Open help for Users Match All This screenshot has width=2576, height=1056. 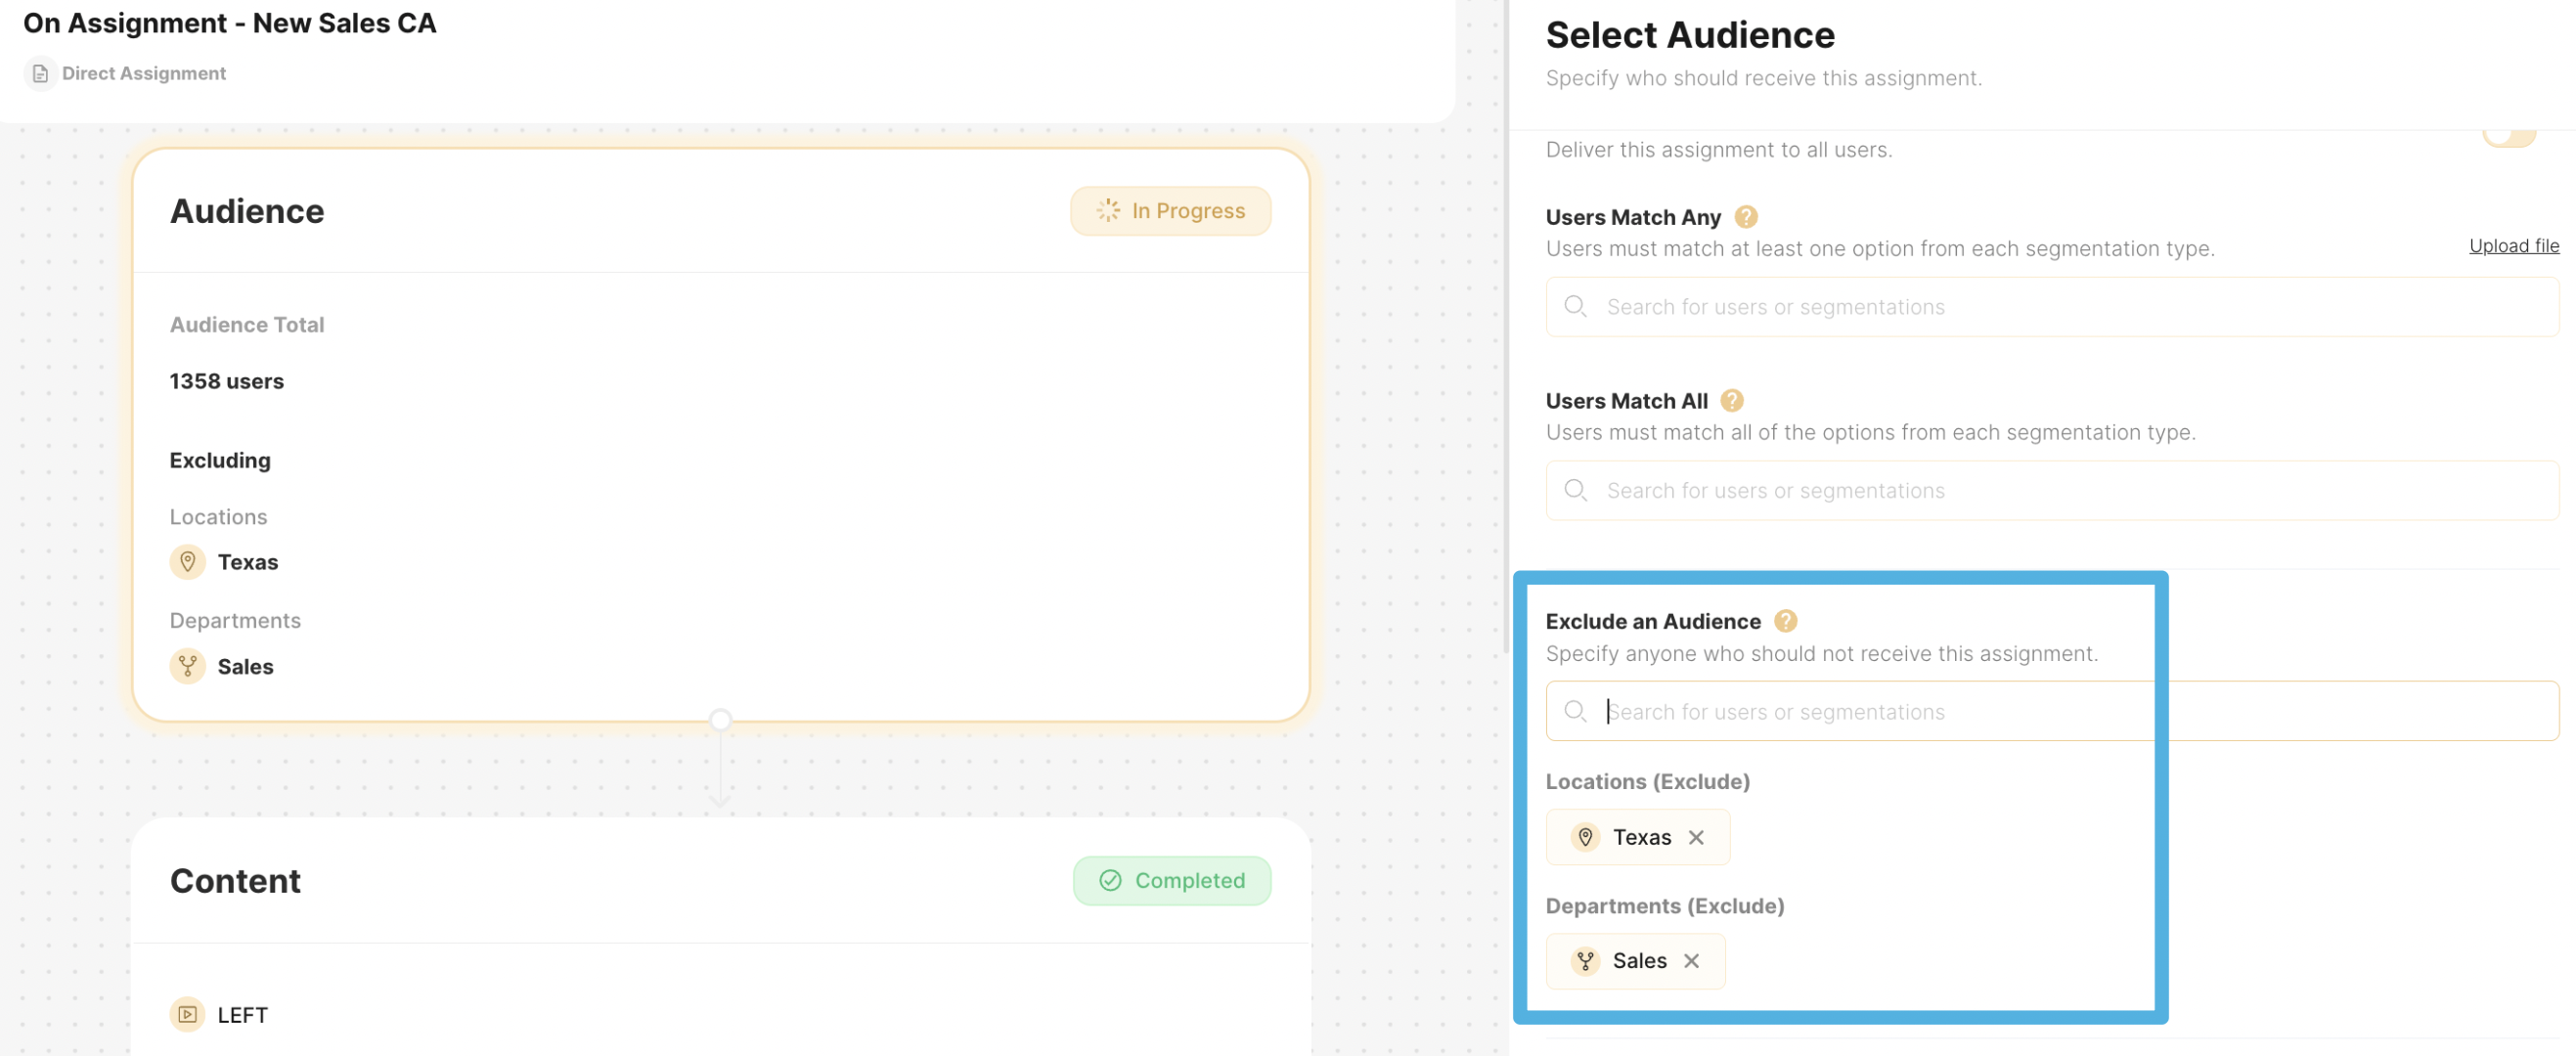pos(1732,401)
